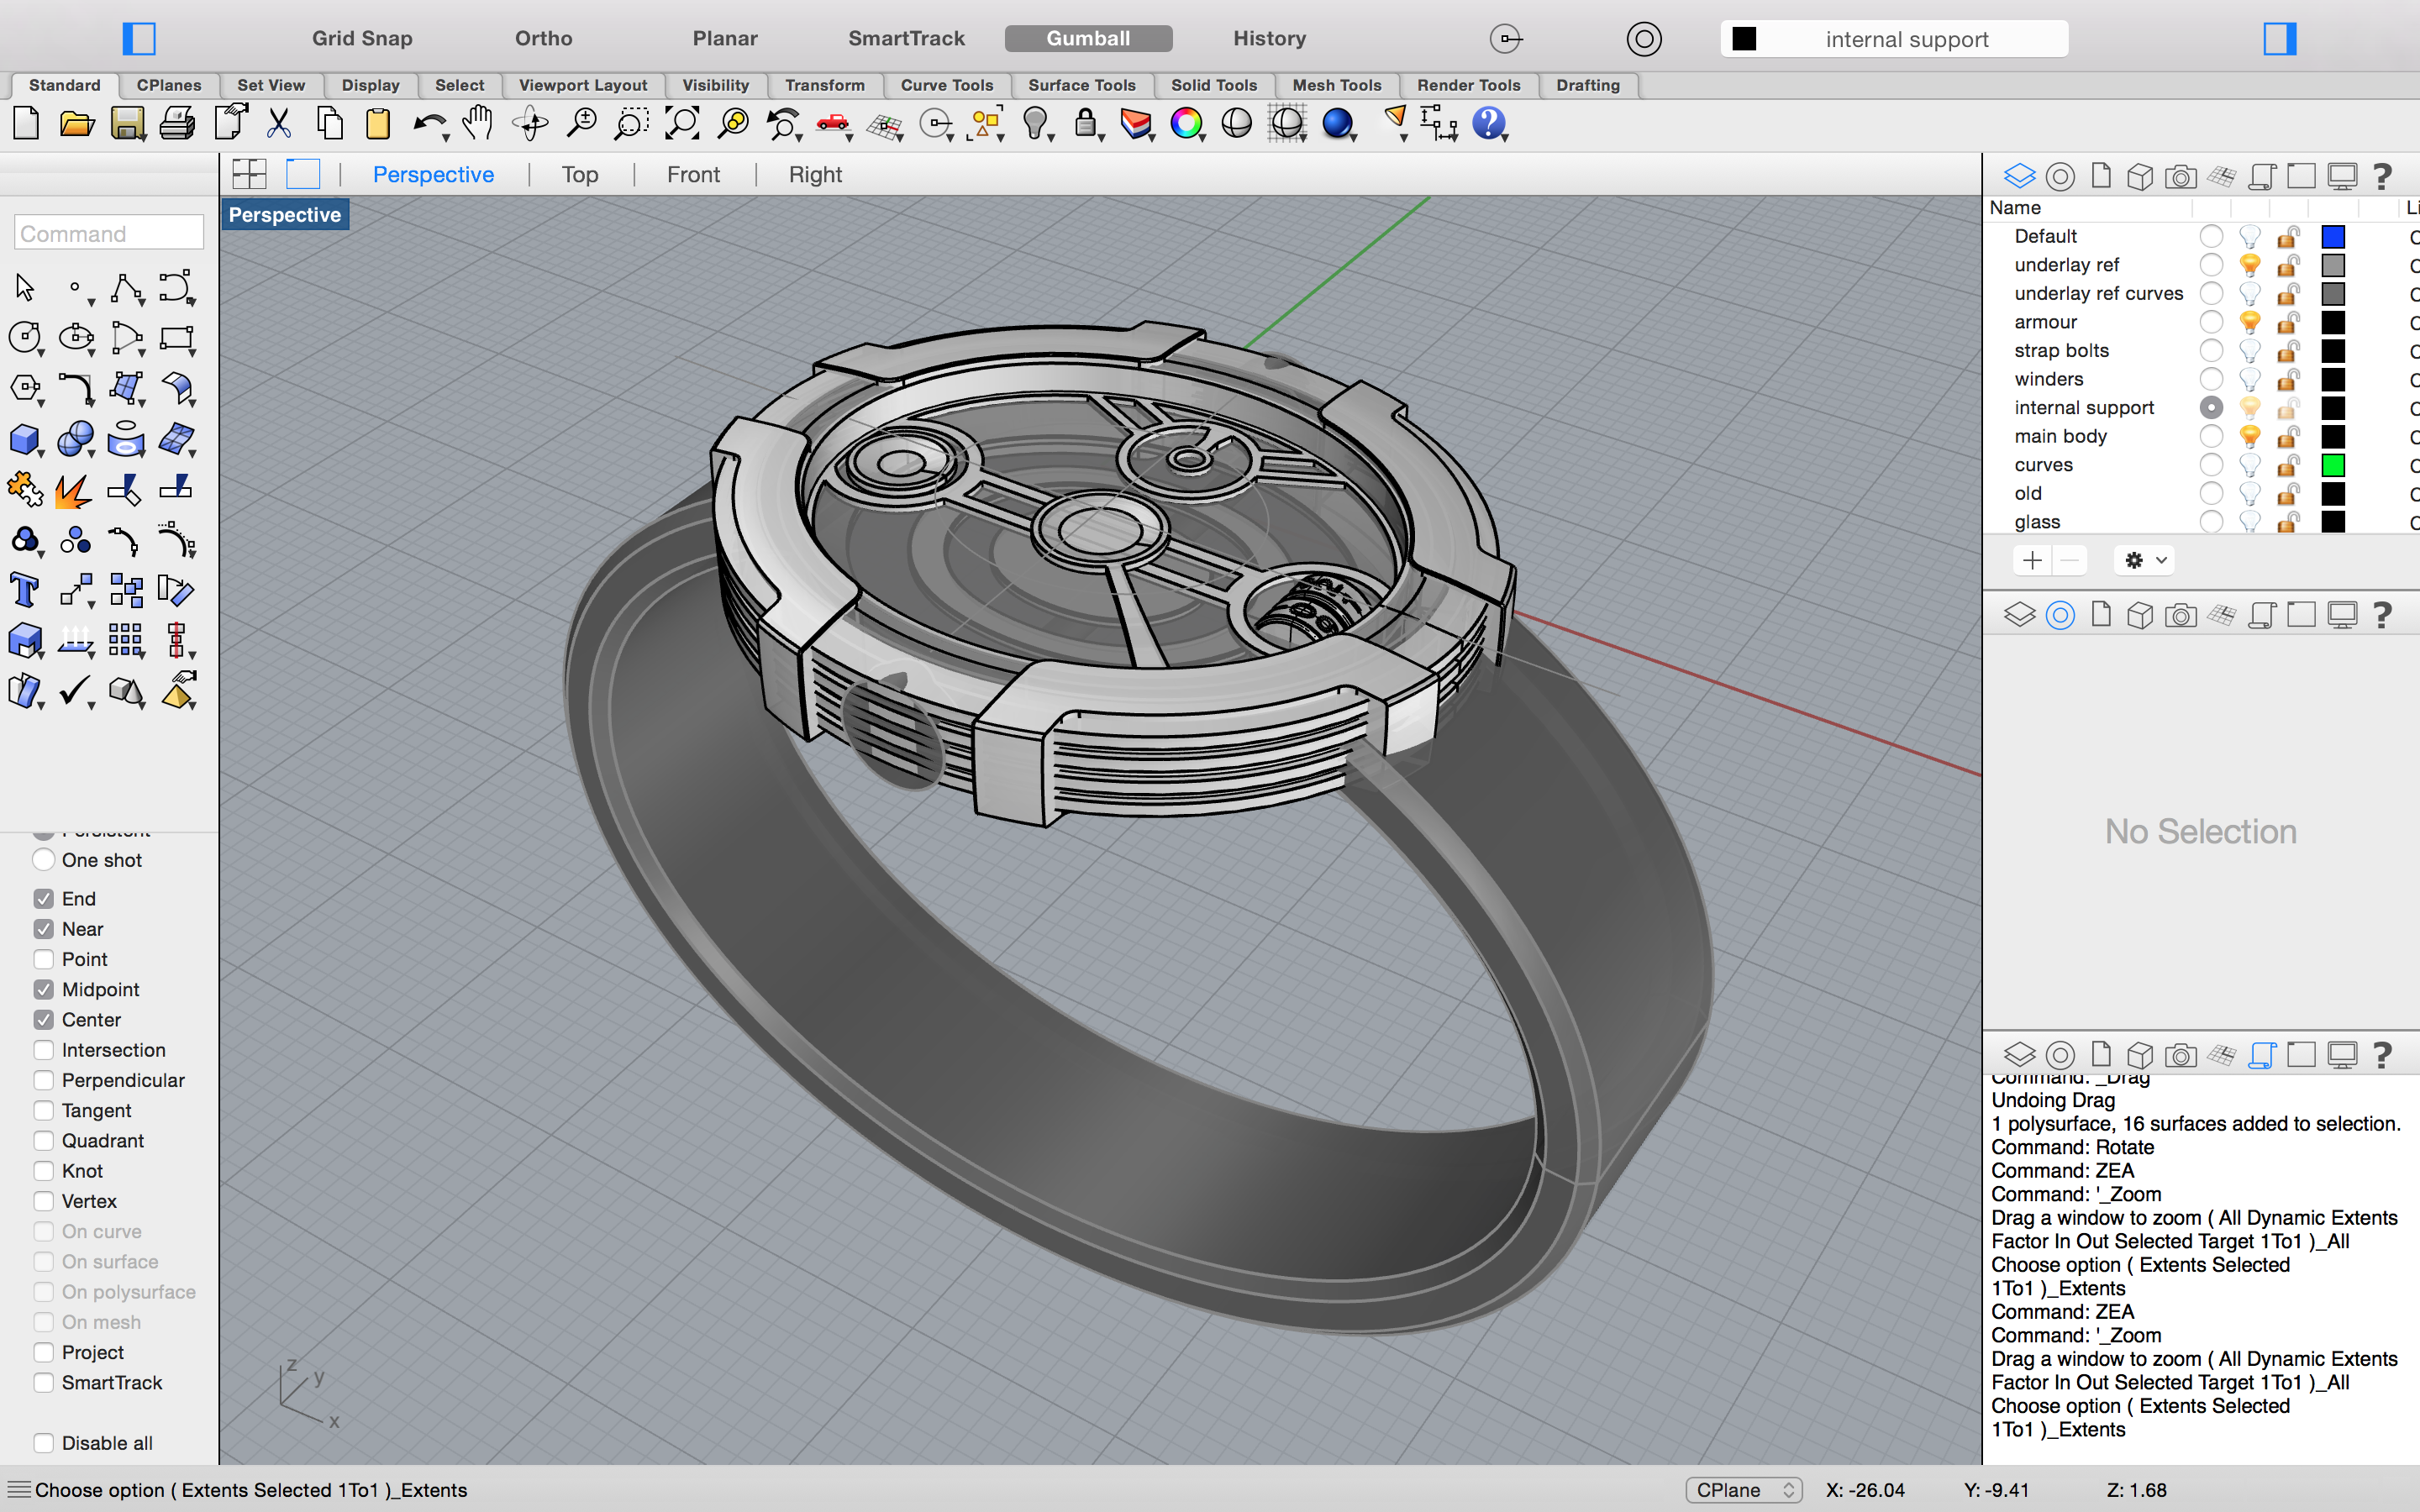The height and width of the screenshot is (1512, 2420).
Task: Switch to Front viewport tab
Action: click(x=693, y=175)
